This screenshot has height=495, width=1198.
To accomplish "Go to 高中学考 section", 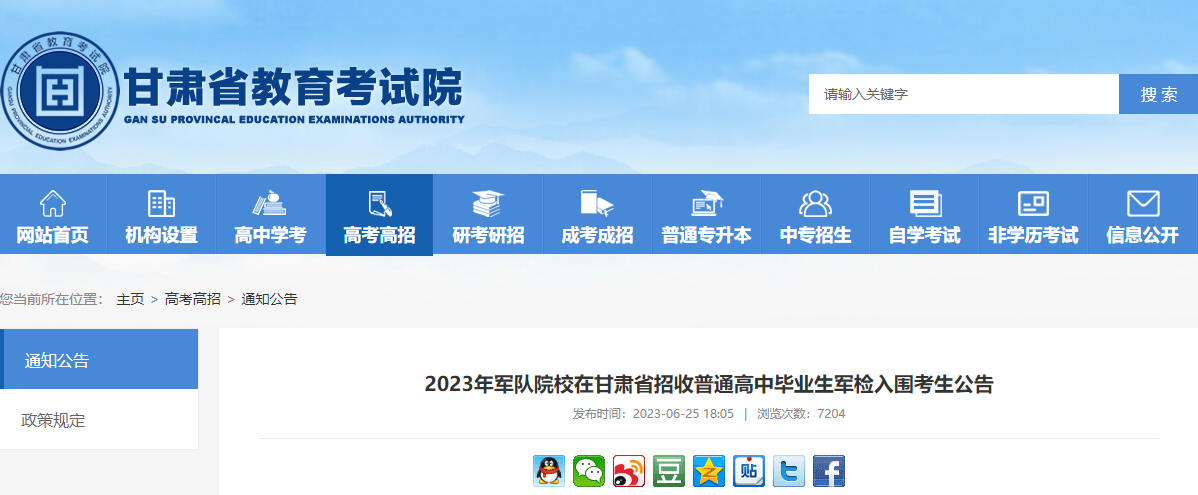I will click(x=270, y=215).
